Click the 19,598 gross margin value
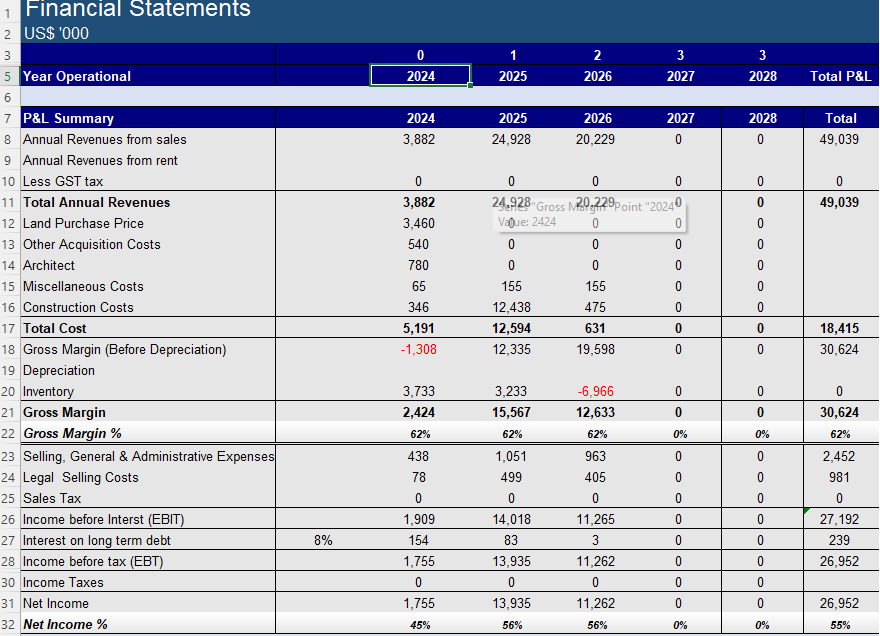This screenshot has height=636, width=880. point(595,350)
